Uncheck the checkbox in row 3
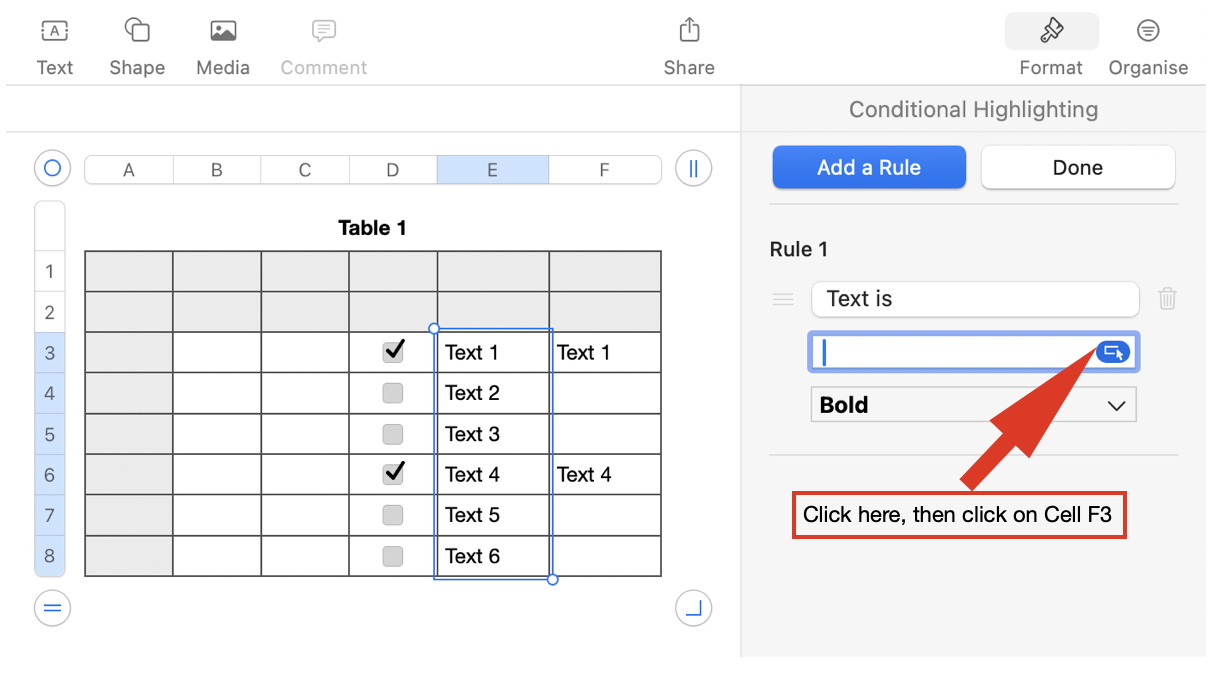The image size is (1218, 684). click(393, 351)
